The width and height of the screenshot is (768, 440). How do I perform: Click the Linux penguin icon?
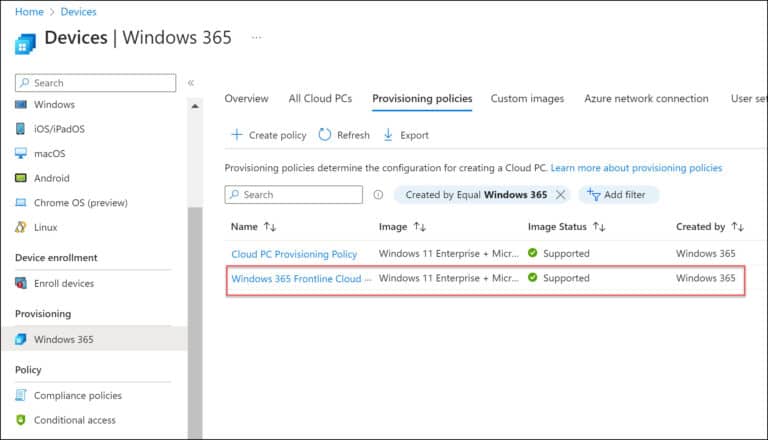point(21,227)
